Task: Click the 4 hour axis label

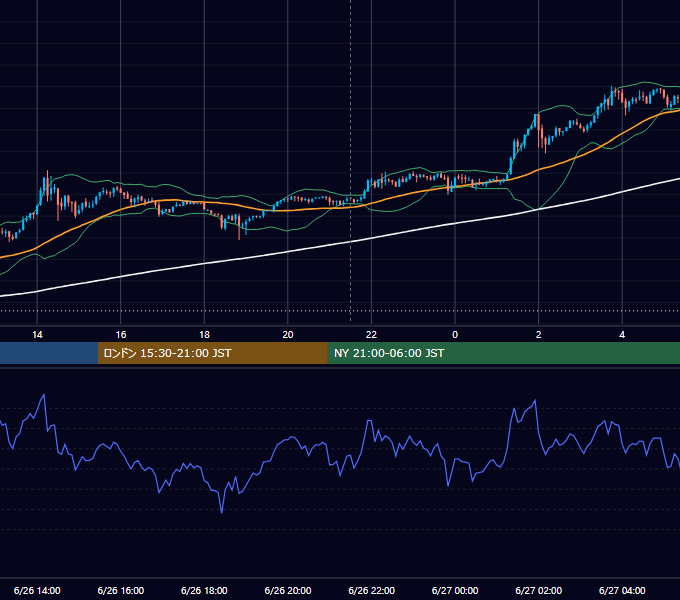Action: [x=622, y=335]
